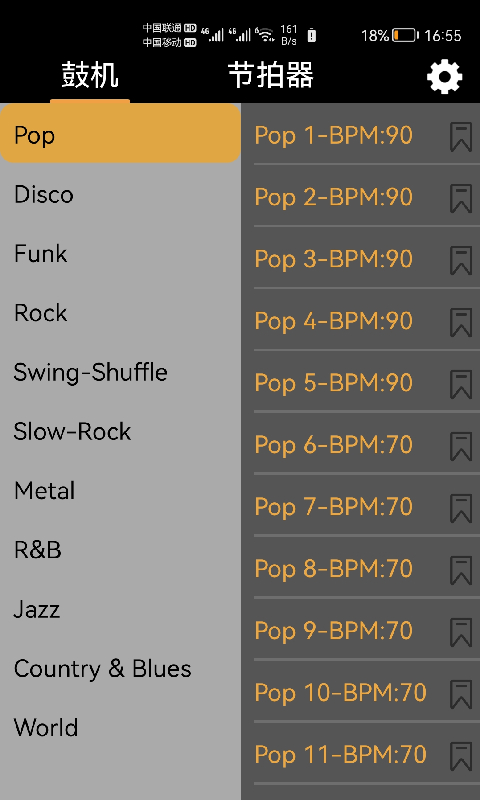Select the Swing-Shuffle category
Image resolution: width=480 pixels, height=800 pixels.
120,372
